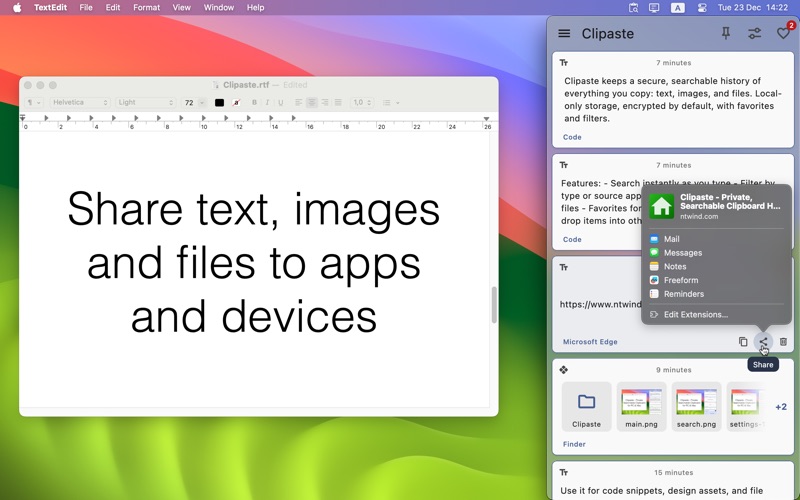The height and width of the screenshot is (500, 800).
Task: Open the Apple menu
Action: click(17, 7)
